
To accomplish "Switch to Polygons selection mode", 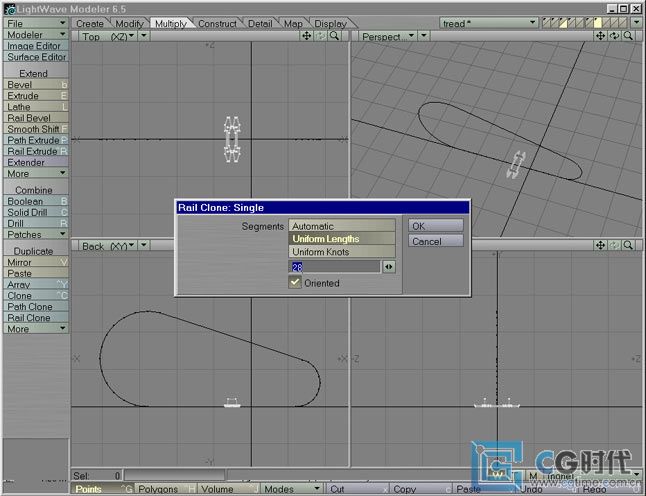I will (x=166, y=489).
